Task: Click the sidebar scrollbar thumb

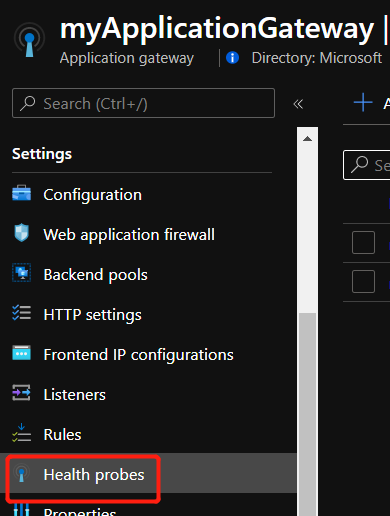Action: [307, 414]
